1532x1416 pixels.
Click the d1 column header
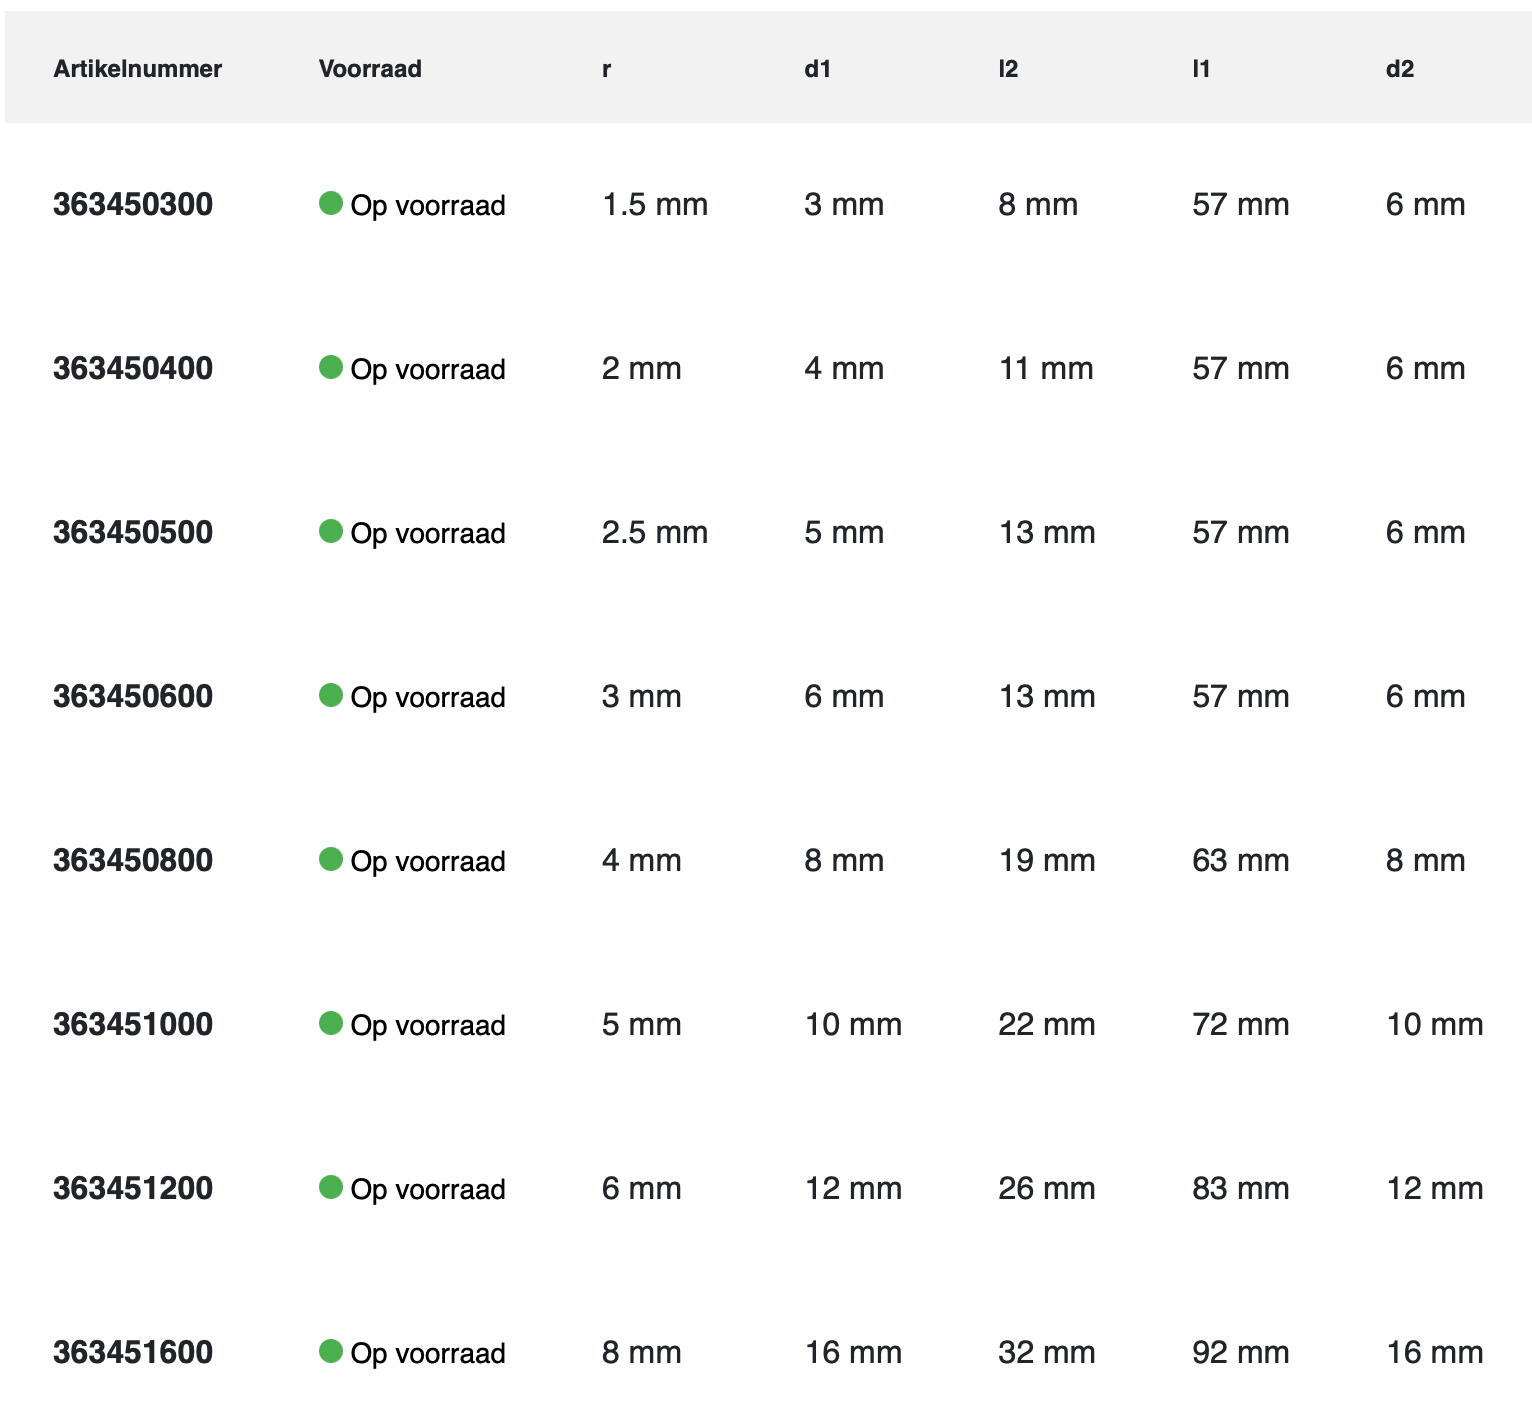818,69
